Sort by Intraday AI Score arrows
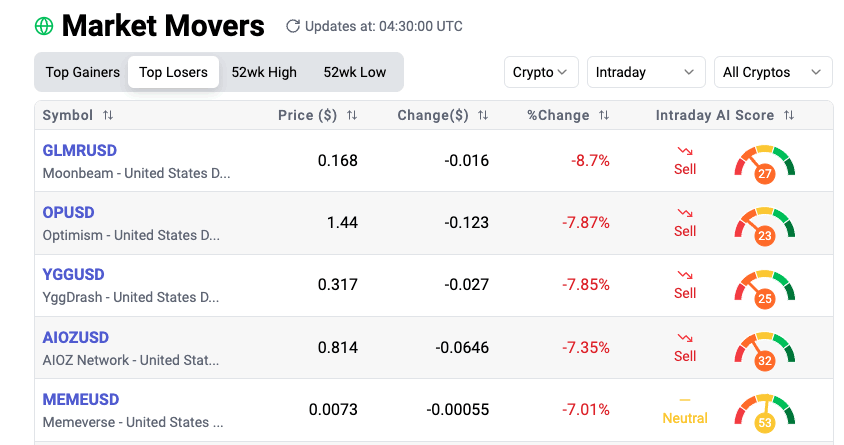This screenshot has height=445, width=844. pyautogui.click(x=789, y=116)
